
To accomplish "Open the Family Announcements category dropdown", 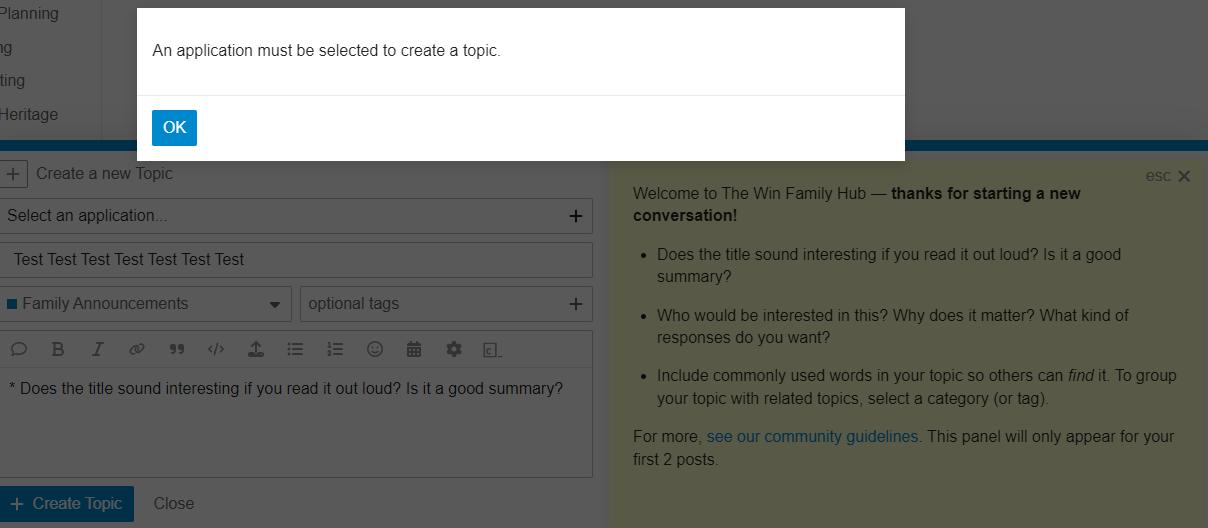I will [x=145, y=304].
